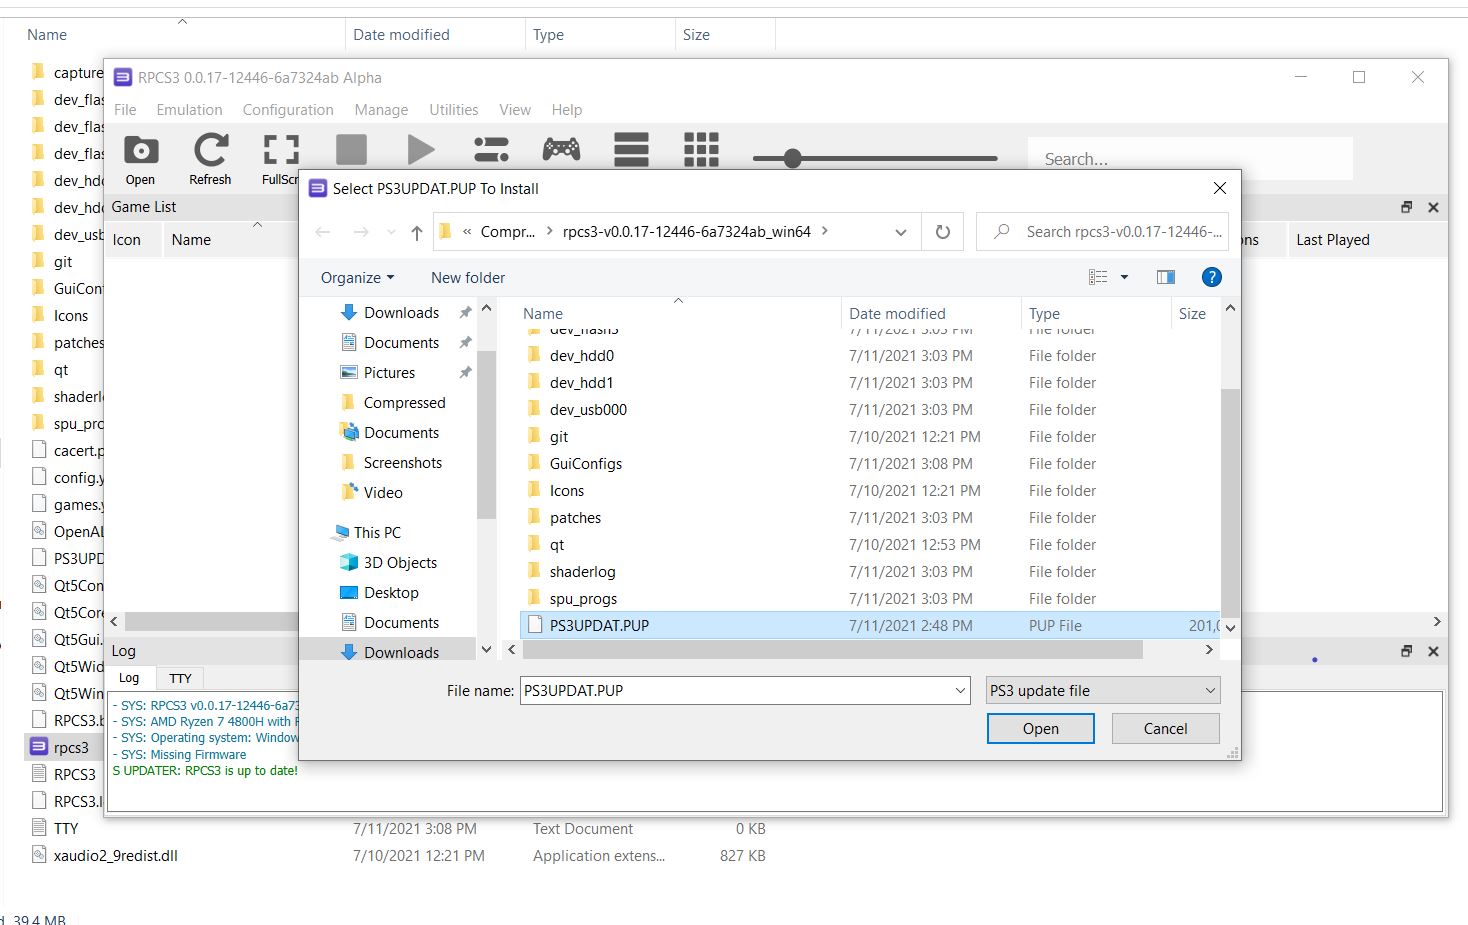Click the blue Help question mark icon
The height and width of the screenshot is (925, 1468).
point(1211,277)
